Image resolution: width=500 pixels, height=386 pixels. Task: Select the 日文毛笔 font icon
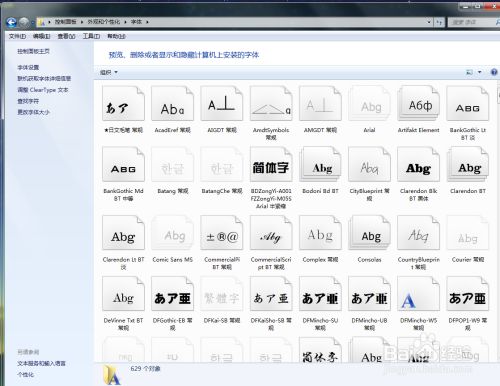pyautogui.click(x=123, y=104)
